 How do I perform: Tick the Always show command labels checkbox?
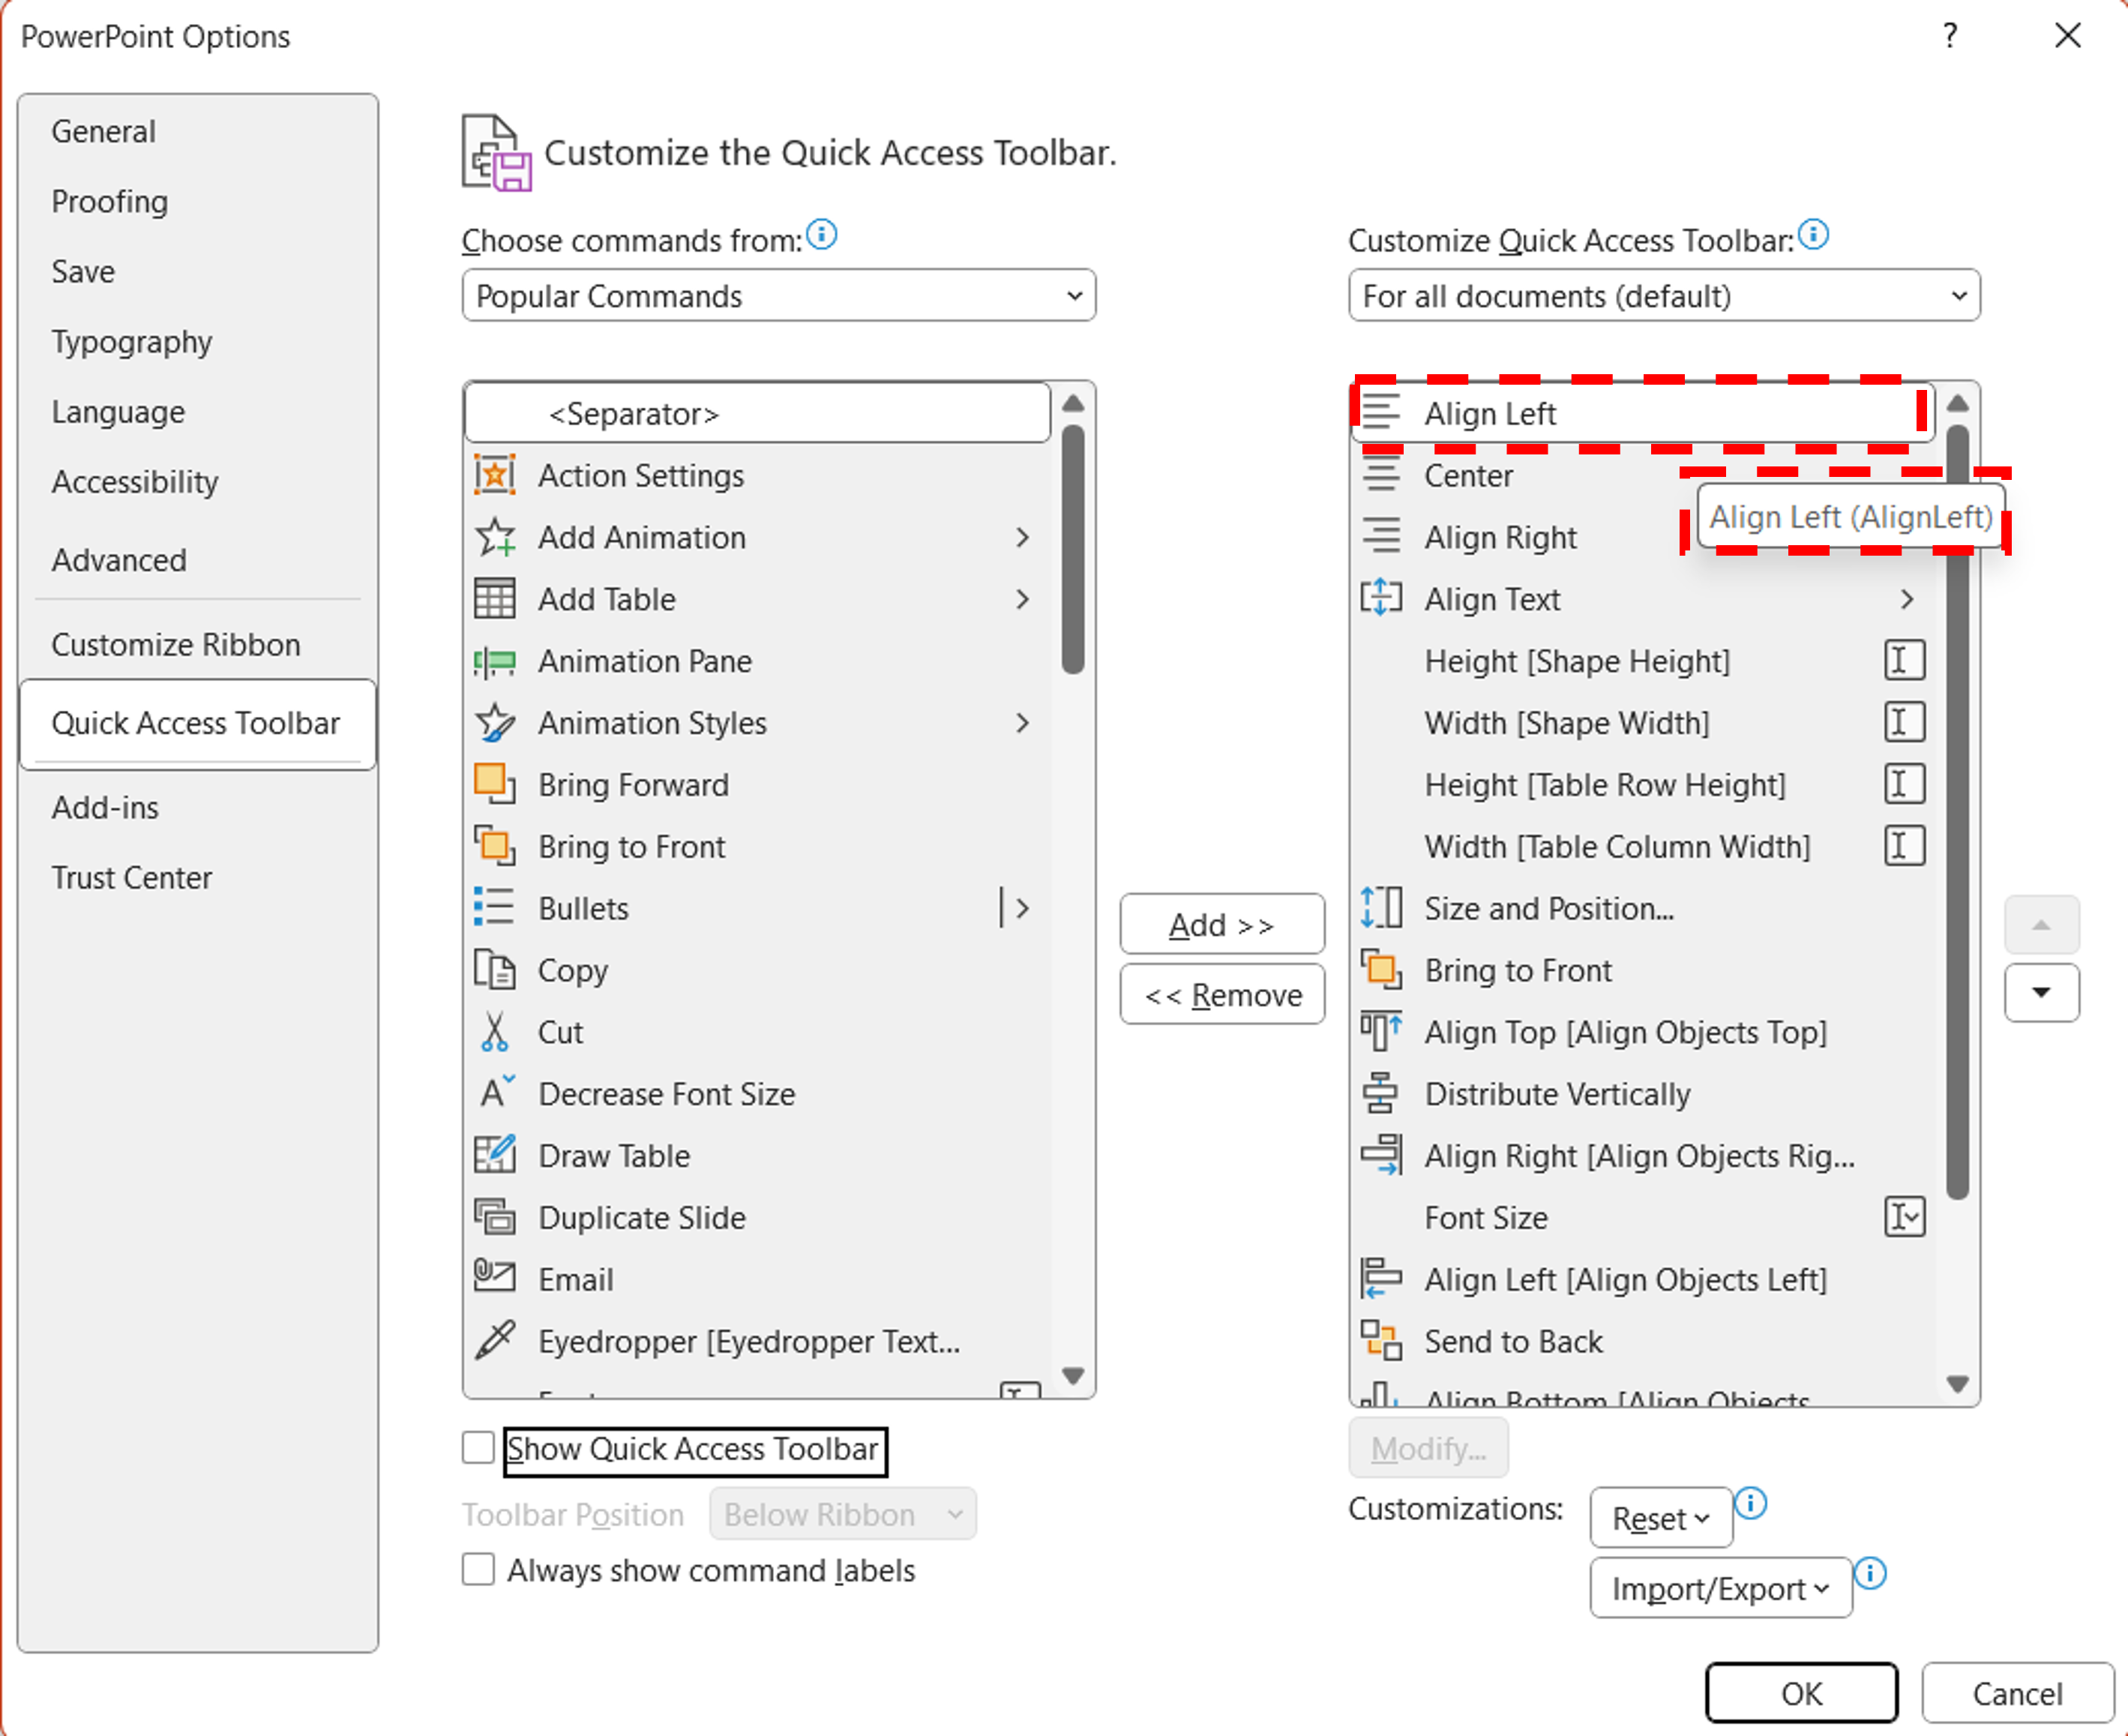(478, 1569)
